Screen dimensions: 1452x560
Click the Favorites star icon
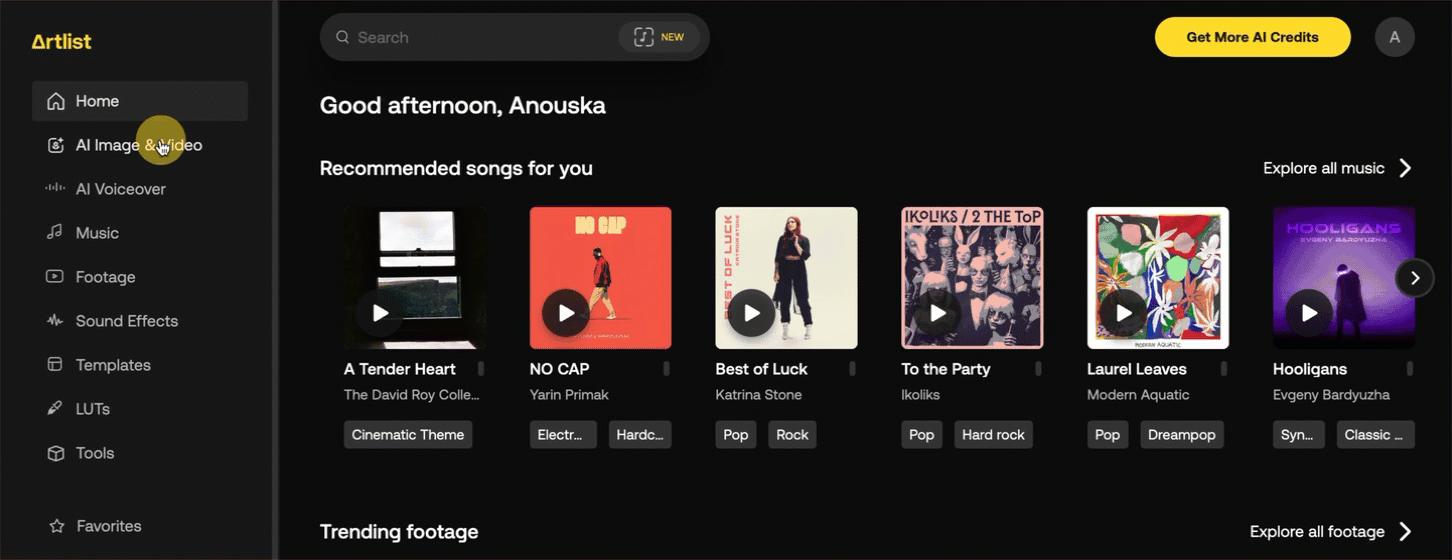[56, 526]
